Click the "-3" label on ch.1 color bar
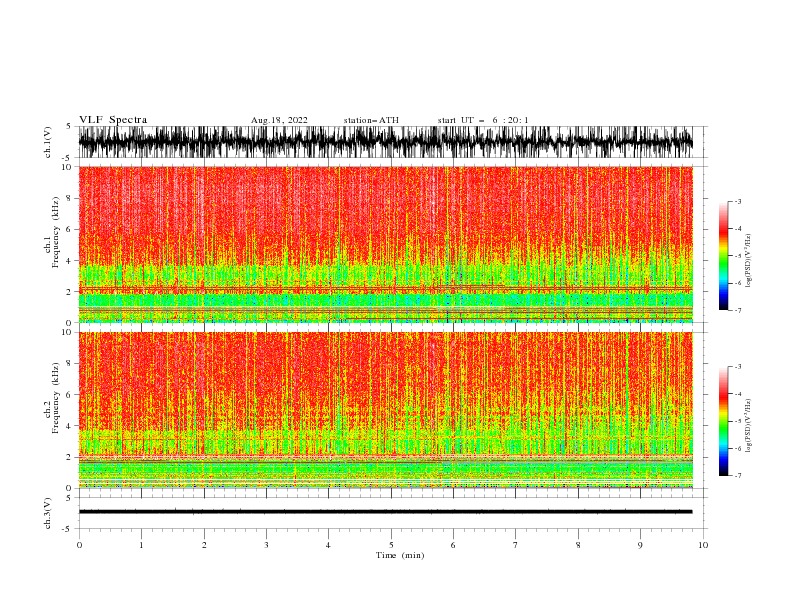Screen dimensions: 792x612 click(x=738, y=201)
